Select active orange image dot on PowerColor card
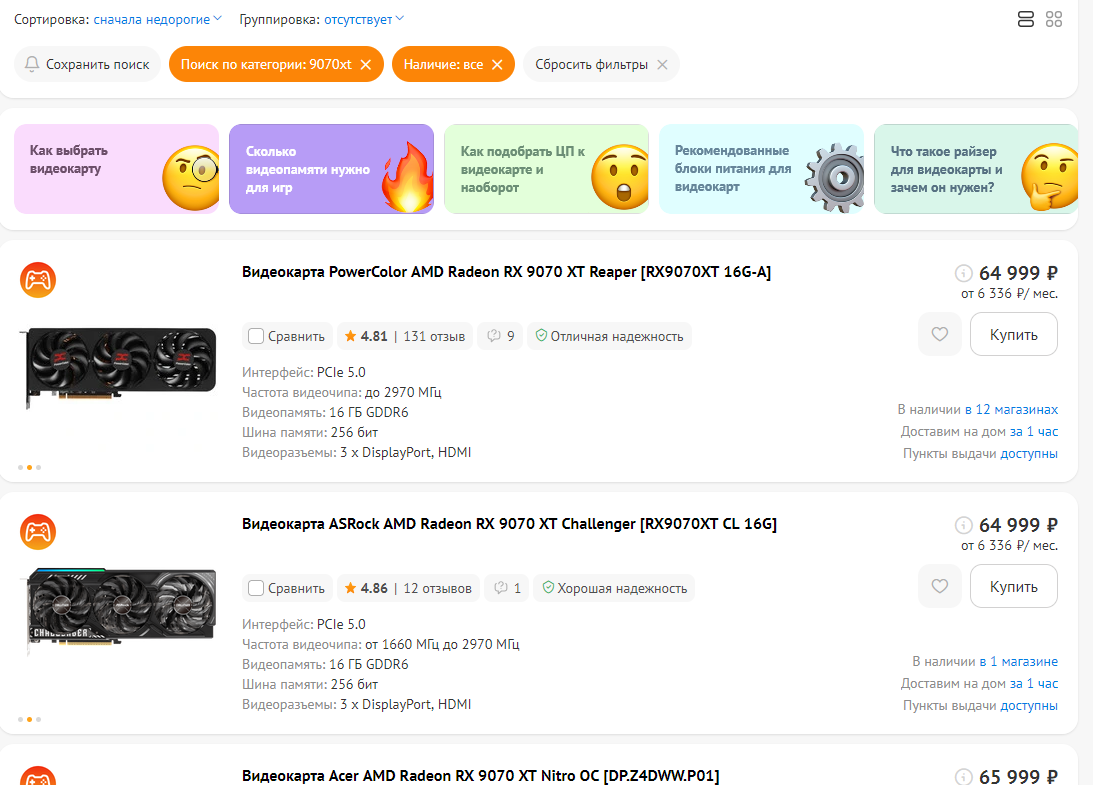 [x=29, y=467]
